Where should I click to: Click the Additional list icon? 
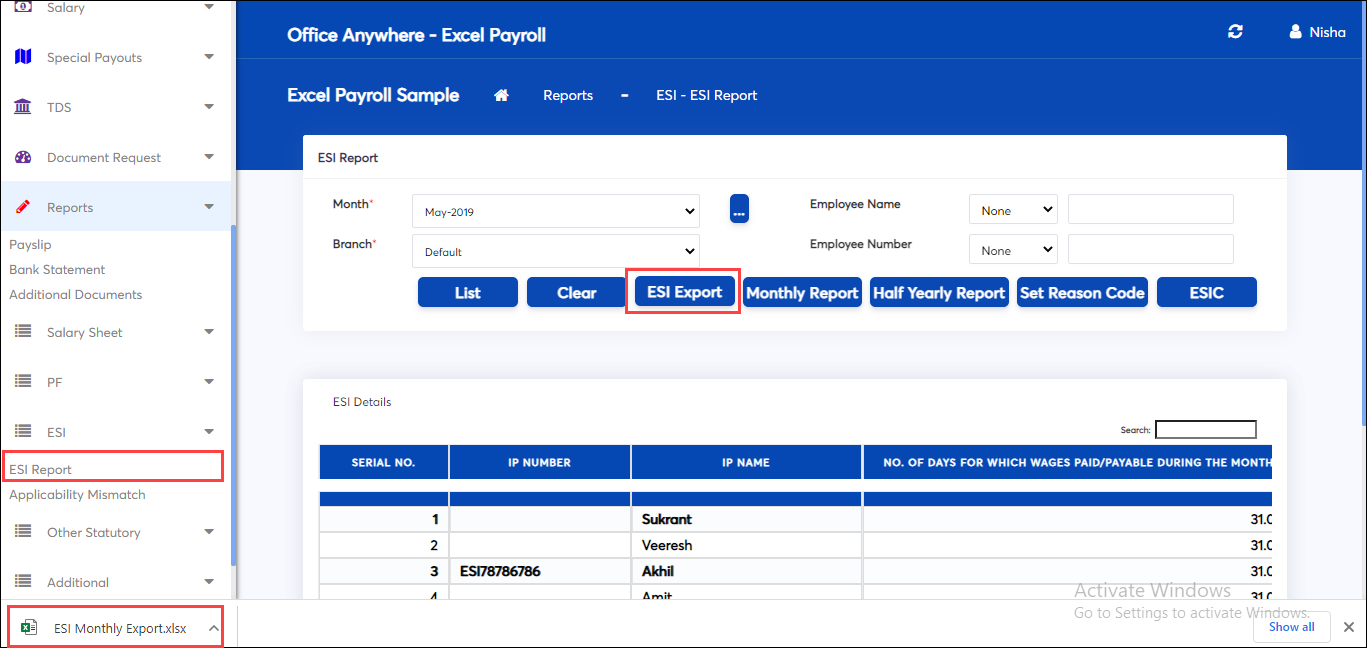(23, 582)
